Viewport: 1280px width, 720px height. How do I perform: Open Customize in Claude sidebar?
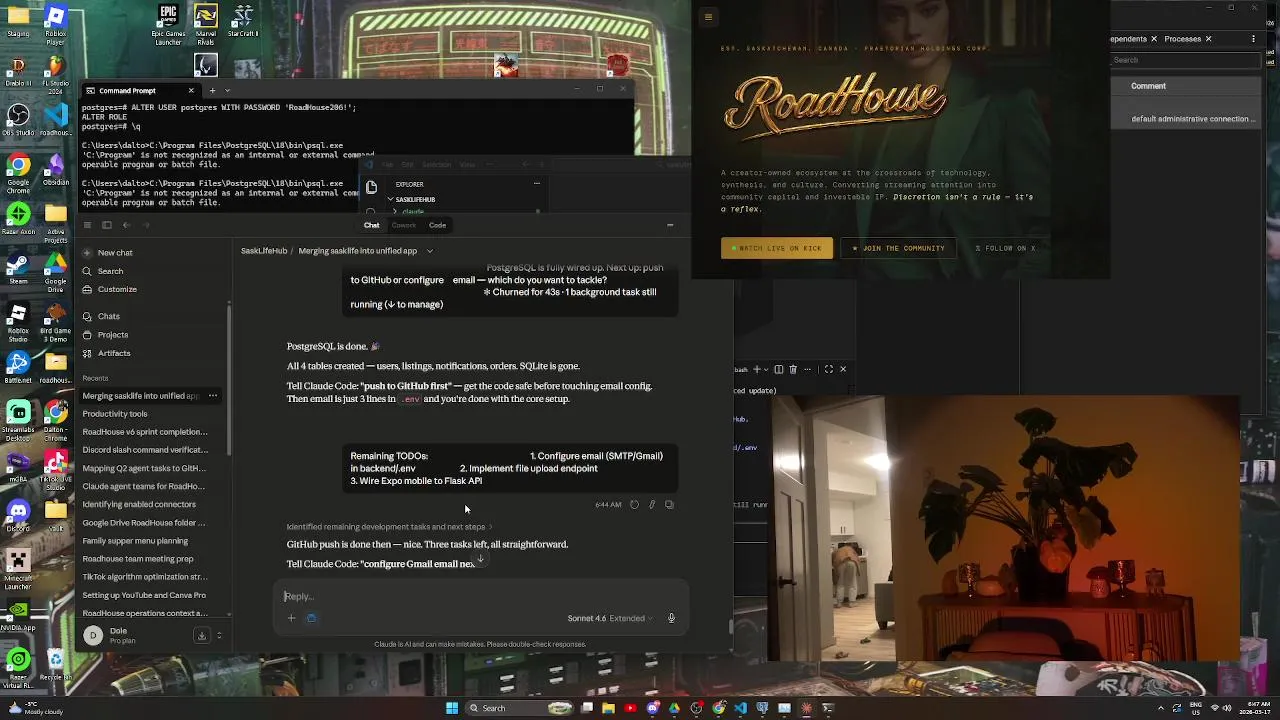tap(109, 289)
